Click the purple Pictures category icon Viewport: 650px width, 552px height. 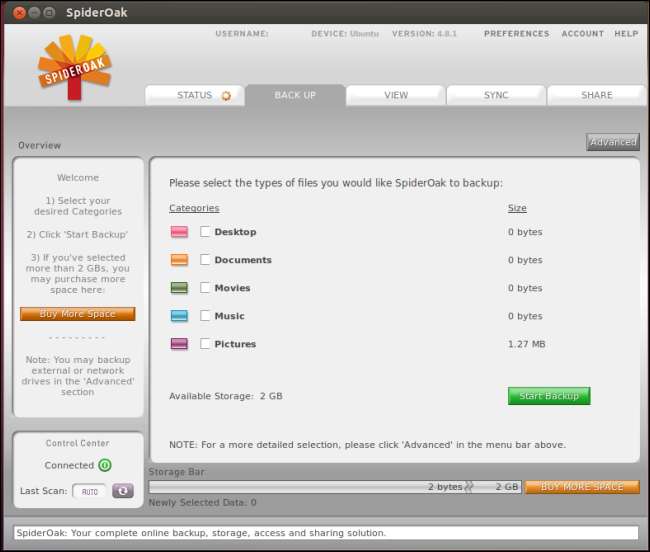(x=179, y=344)
